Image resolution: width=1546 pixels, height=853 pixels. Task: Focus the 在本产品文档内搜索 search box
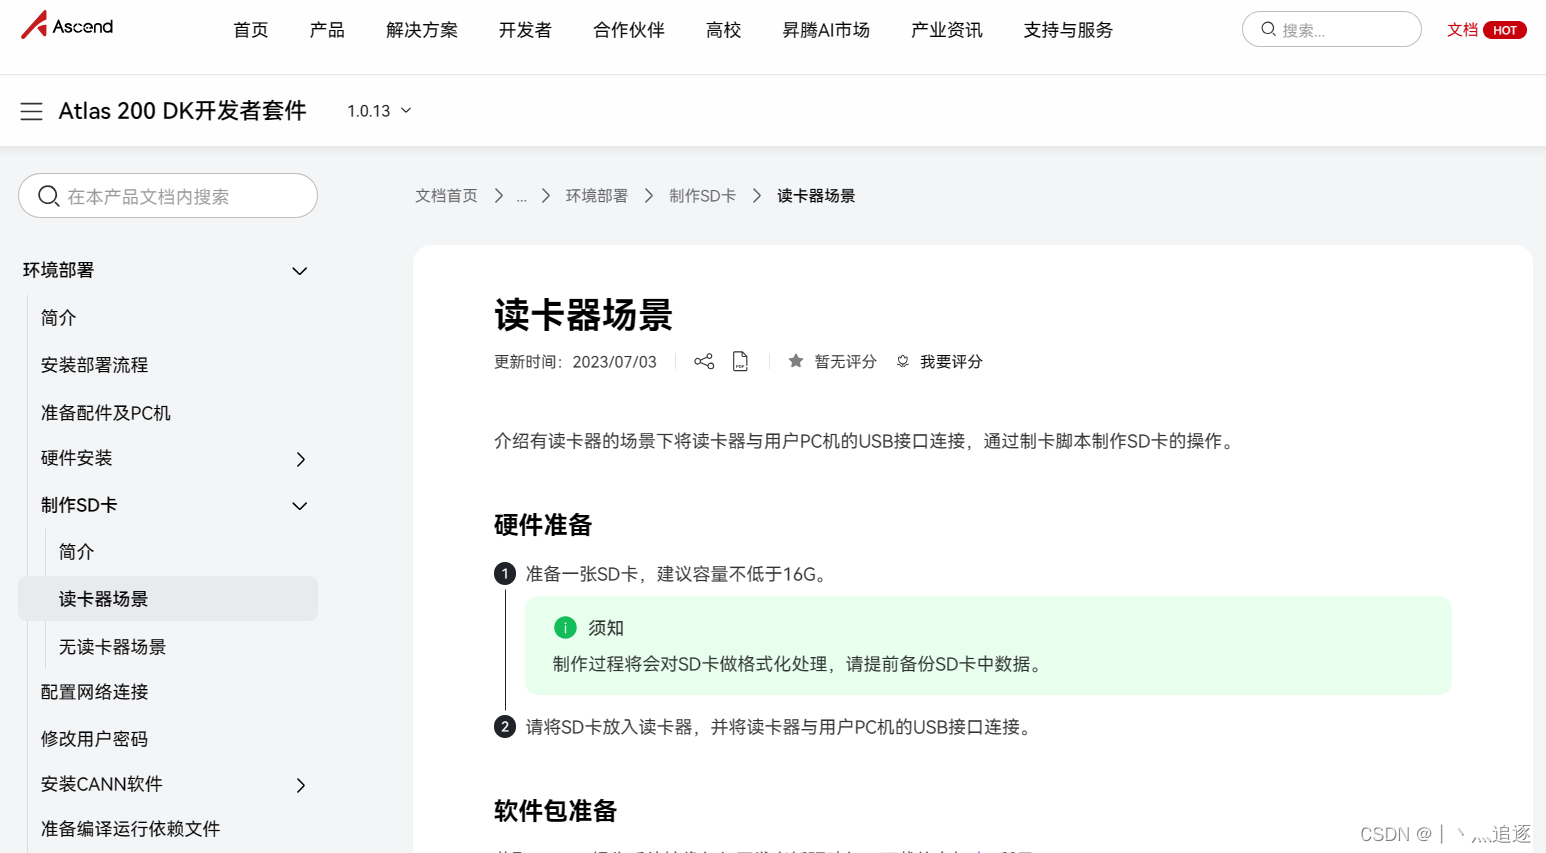[168, 195]
